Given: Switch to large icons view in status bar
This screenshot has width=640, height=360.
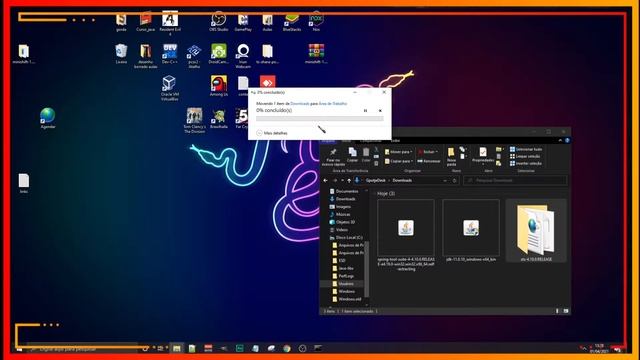Looking at the screenshot, I should (566, 311).
